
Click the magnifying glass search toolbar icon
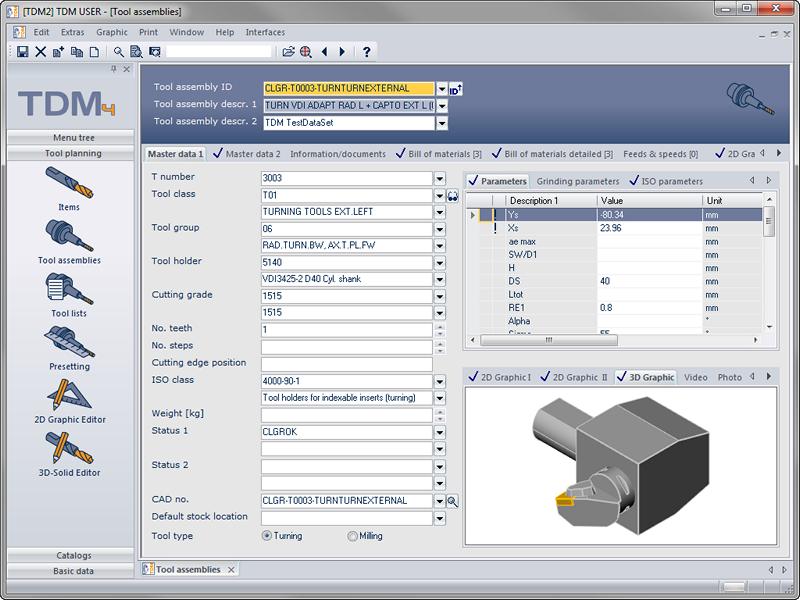pos(119,52)
